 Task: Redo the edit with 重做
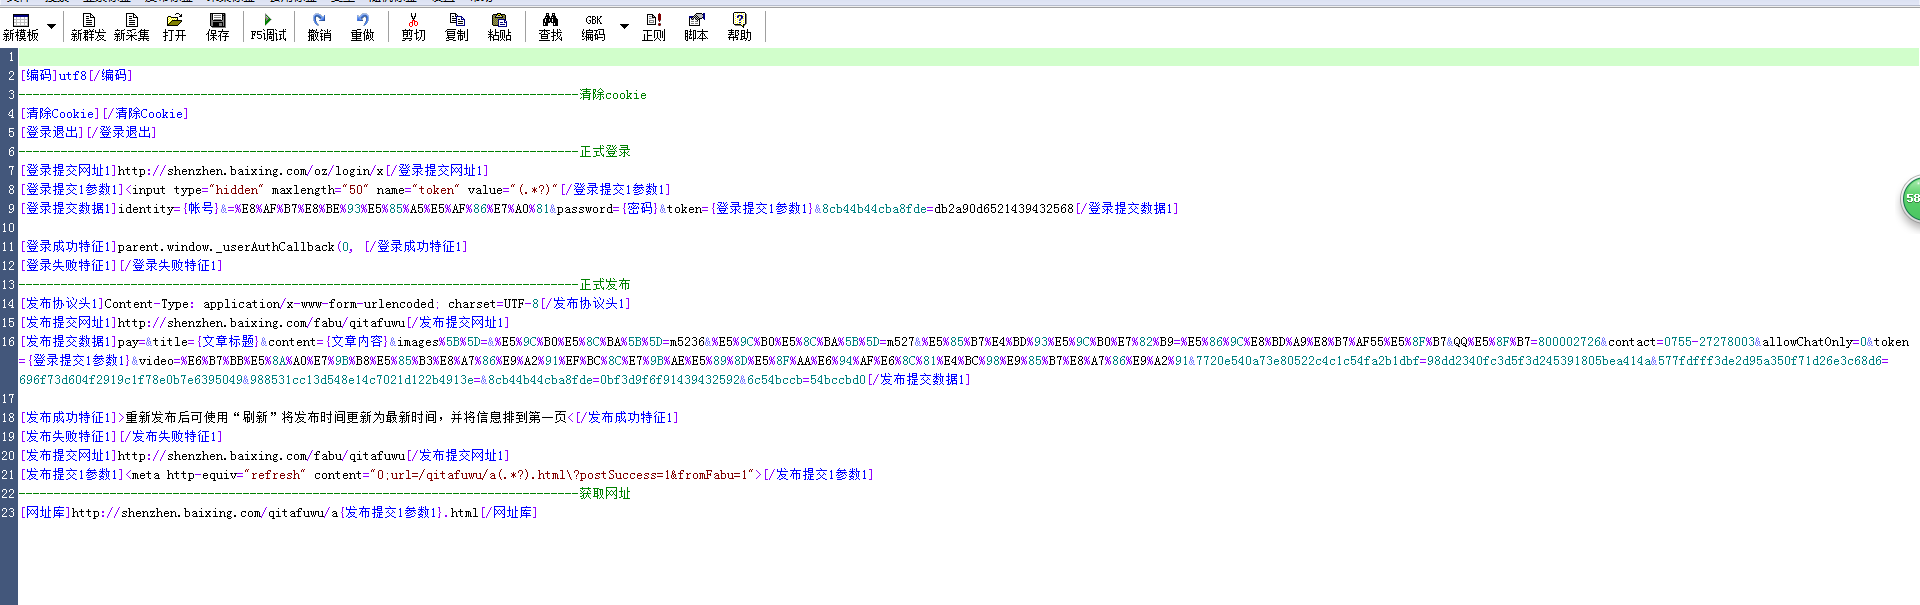tap(362, 26)
